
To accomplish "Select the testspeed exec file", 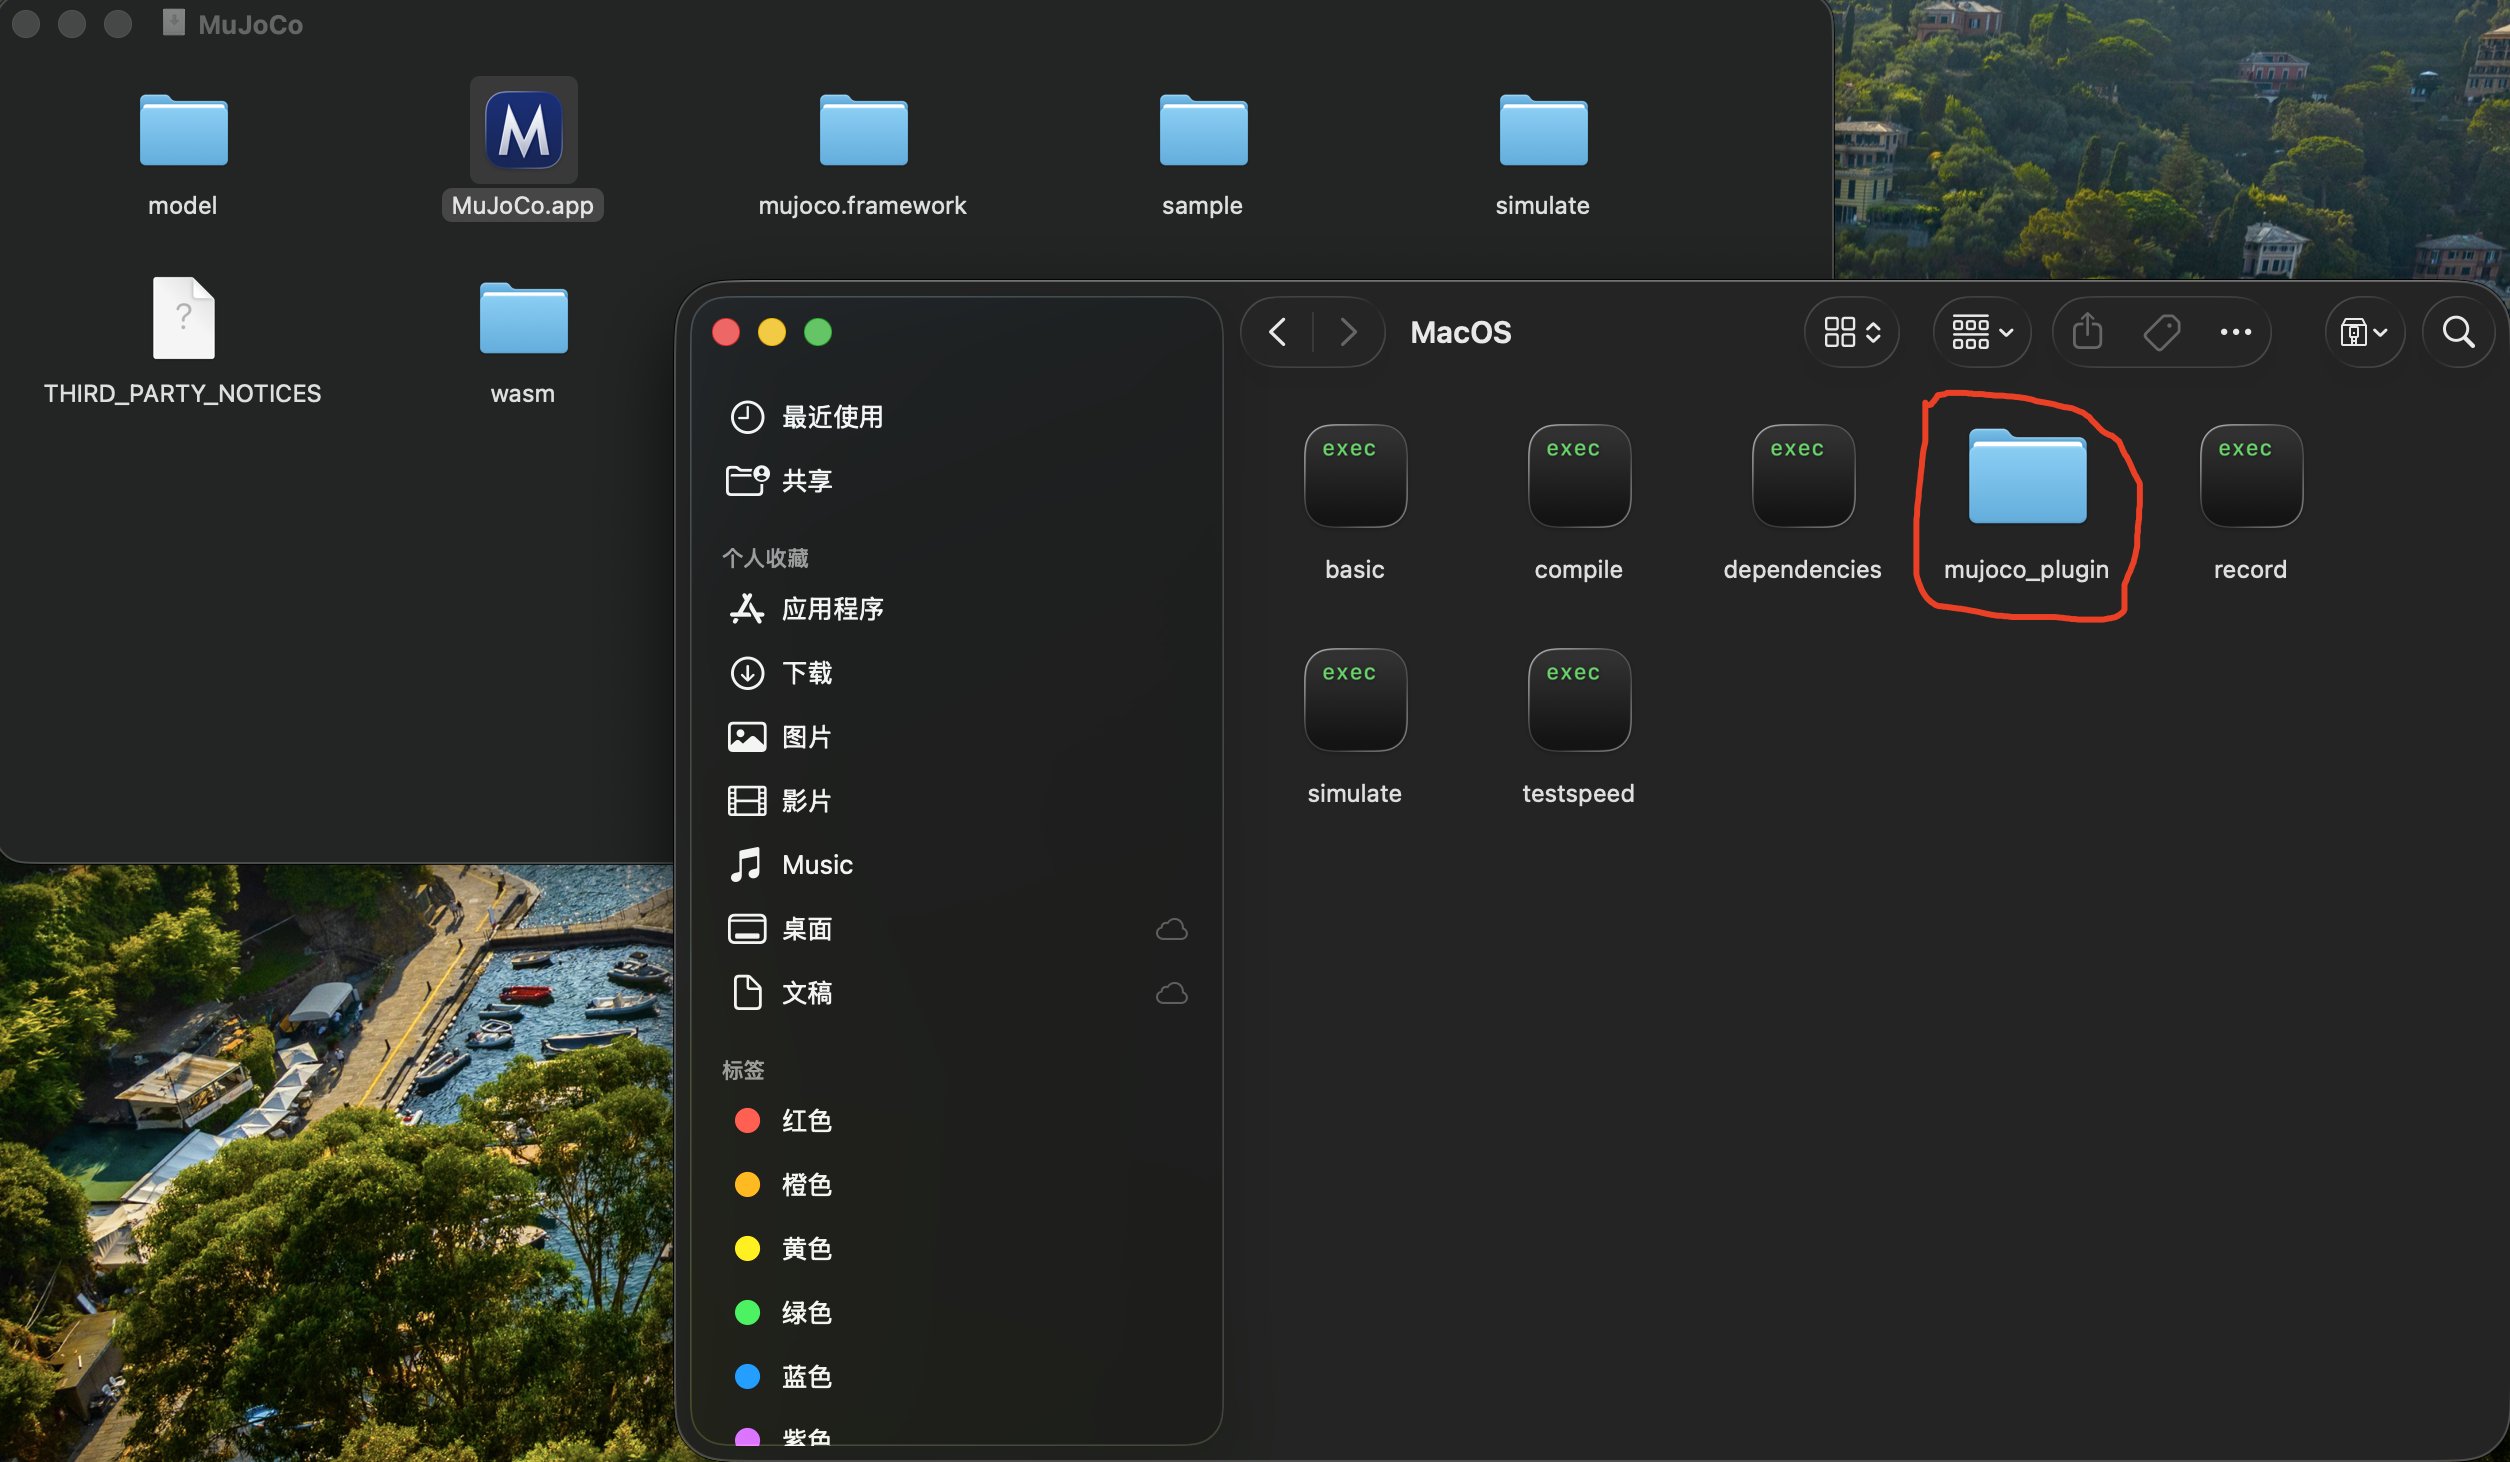I will 1578,700.
